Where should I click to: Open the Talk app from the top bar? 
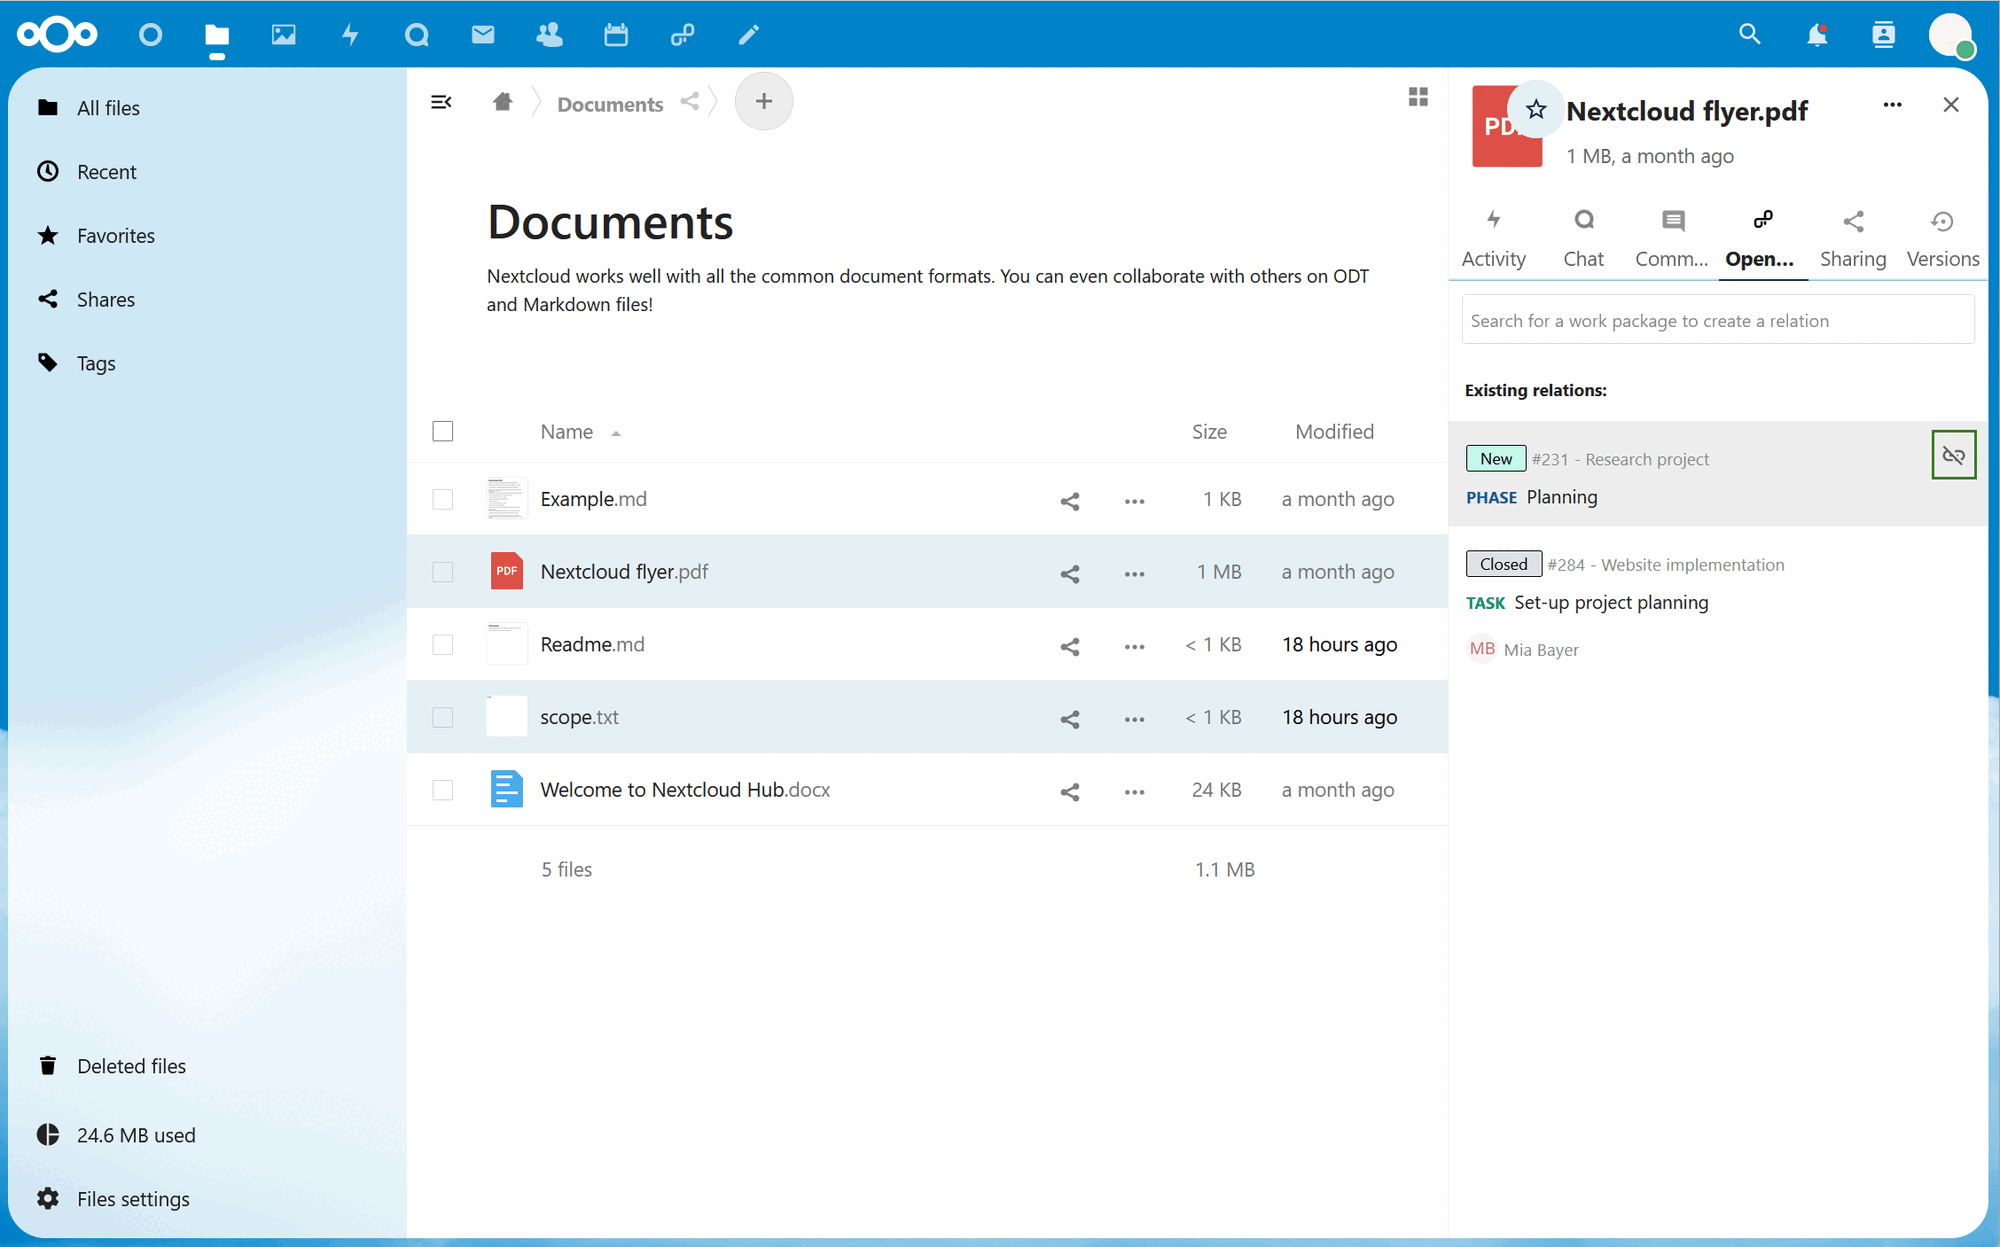click(416, 33)
